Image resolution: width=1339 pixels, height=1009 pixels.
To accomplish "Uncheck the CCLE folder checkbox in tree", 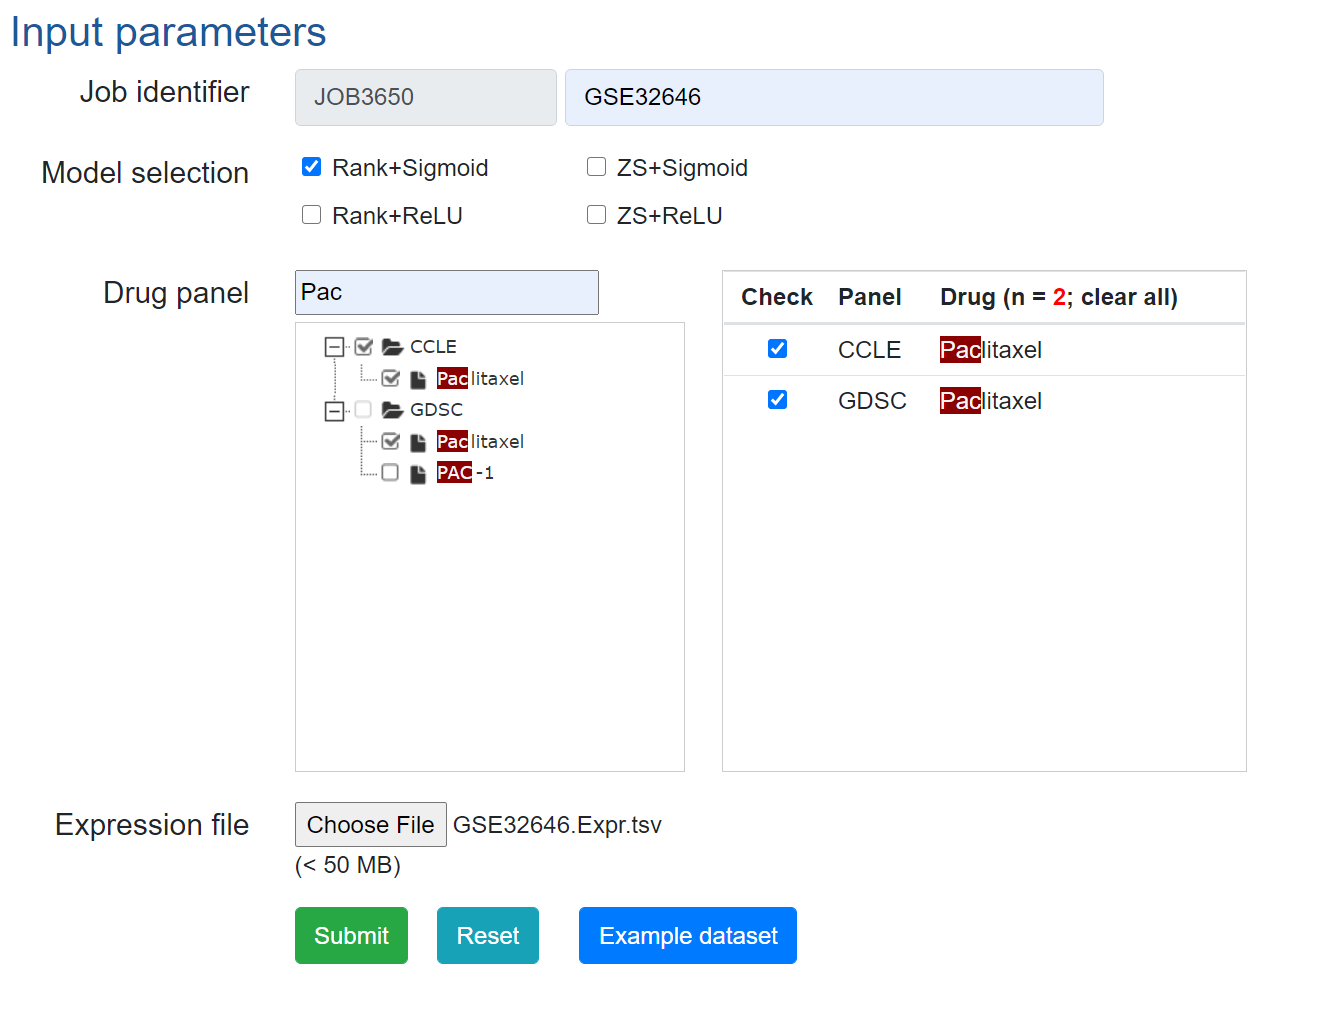I will pyautogui.click(x=363, y=347).
